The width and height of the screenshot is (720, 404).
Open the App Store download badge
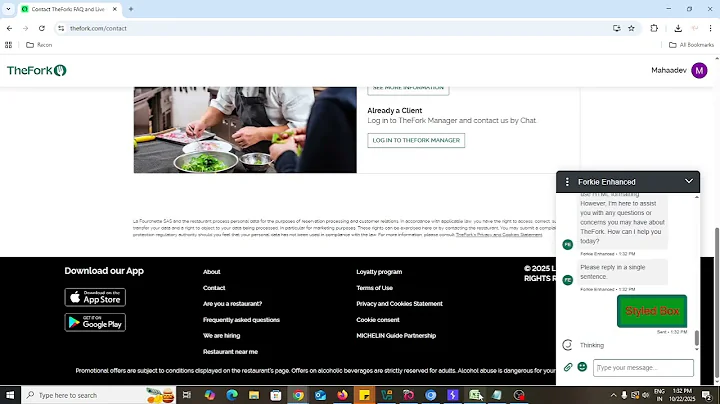95,297
